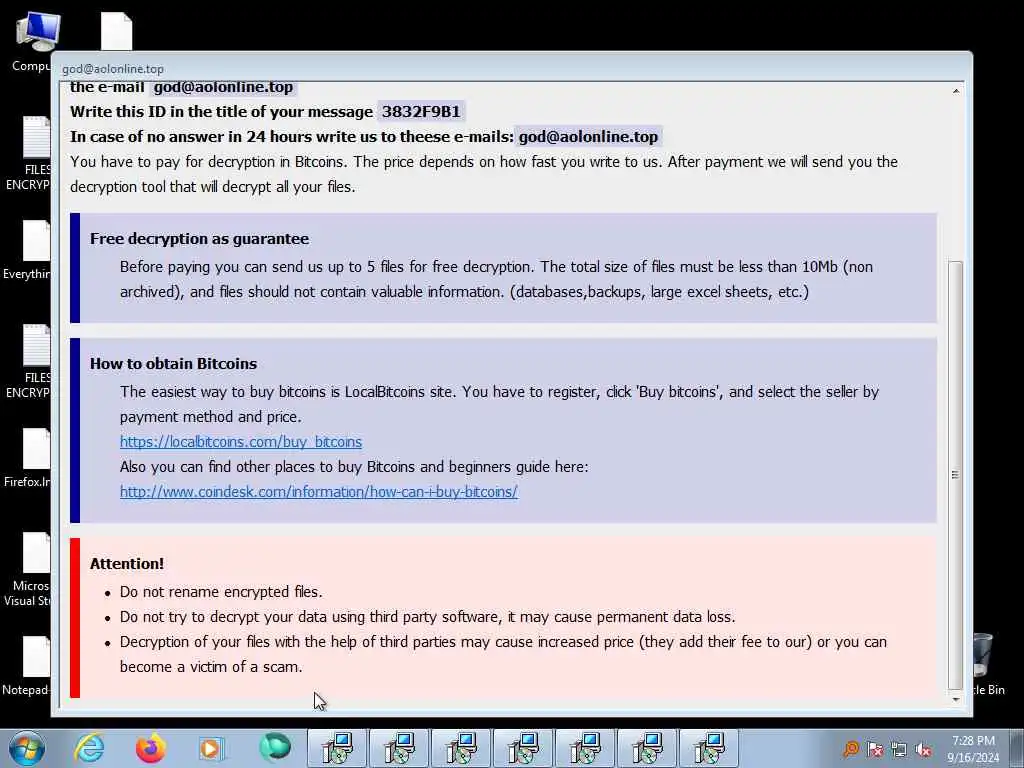Click the 'Attention!' heading
The width and height of the screenshot is (1024, 768).
[127, 564]
